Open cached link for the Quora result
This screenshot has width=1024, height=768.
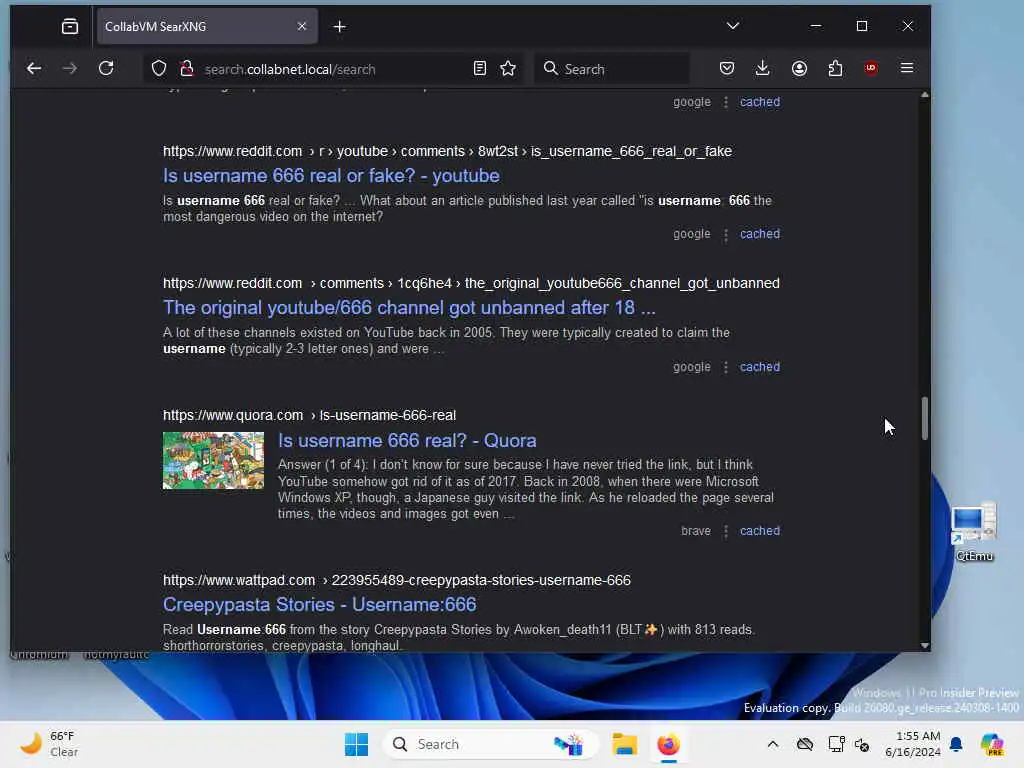coord(760,531)
